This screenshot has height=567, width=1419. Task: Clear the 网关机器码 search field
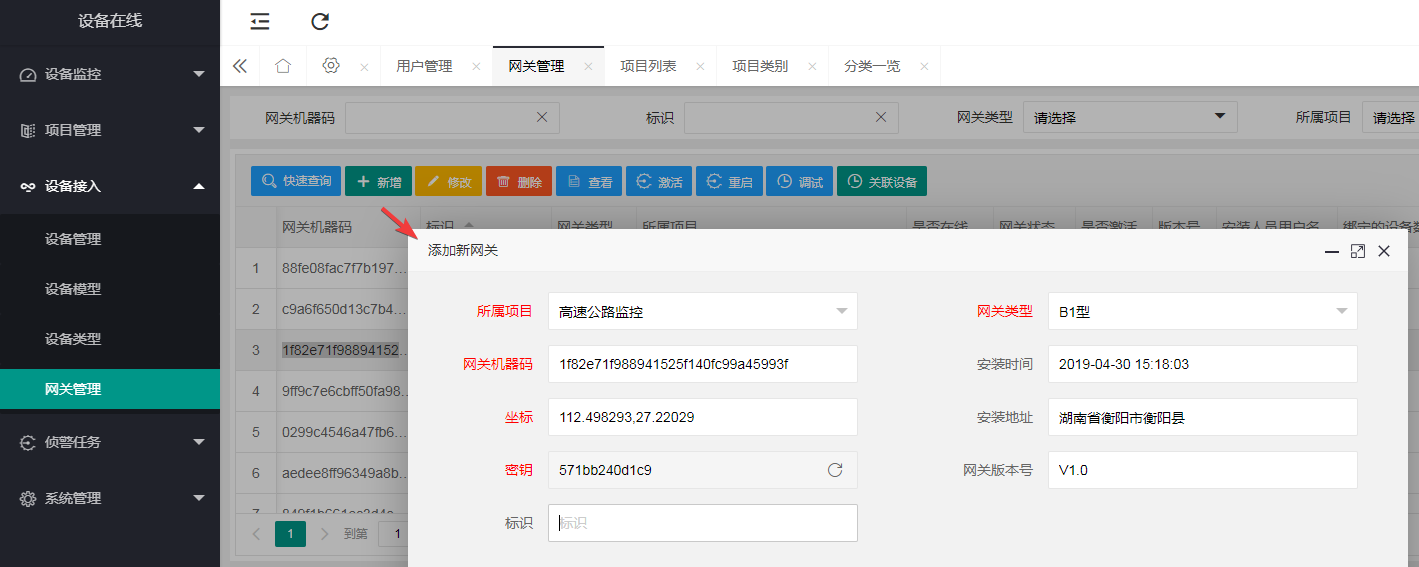point(542,117)
